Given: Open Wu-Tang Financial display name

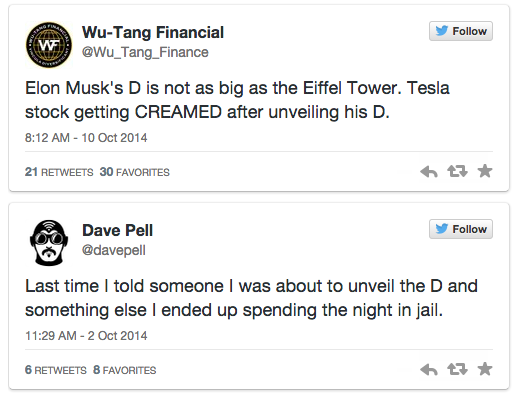Looking at the screenshot, I should (x=153, y=33).
